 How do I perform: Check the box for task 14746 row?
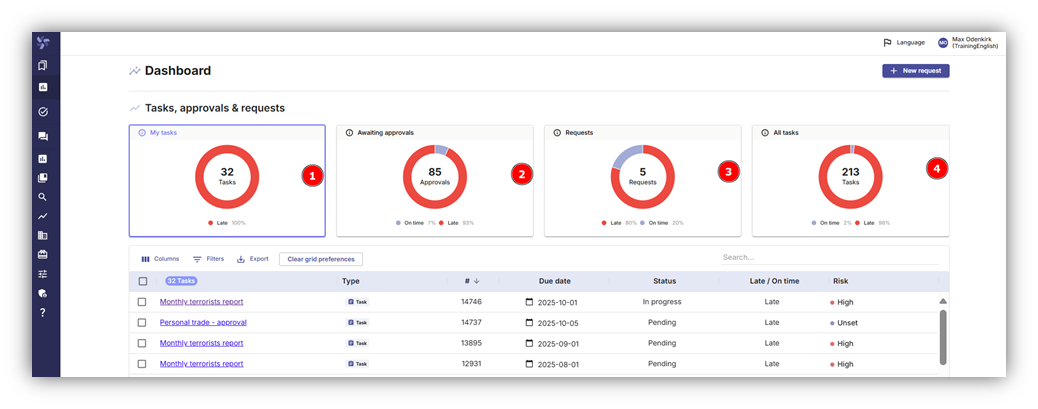(142, 302)
